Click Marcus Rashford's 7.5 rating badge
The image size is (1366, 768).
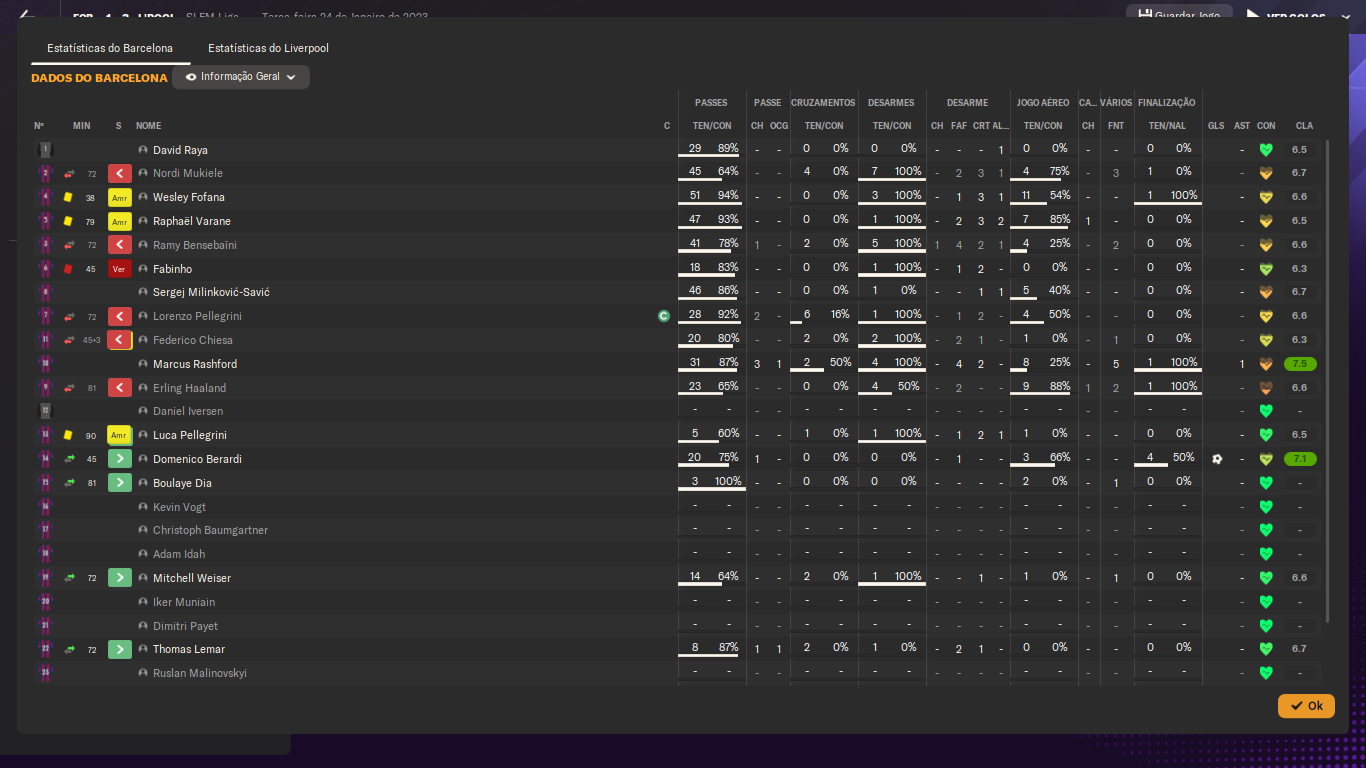click(x=1300, y=364)
